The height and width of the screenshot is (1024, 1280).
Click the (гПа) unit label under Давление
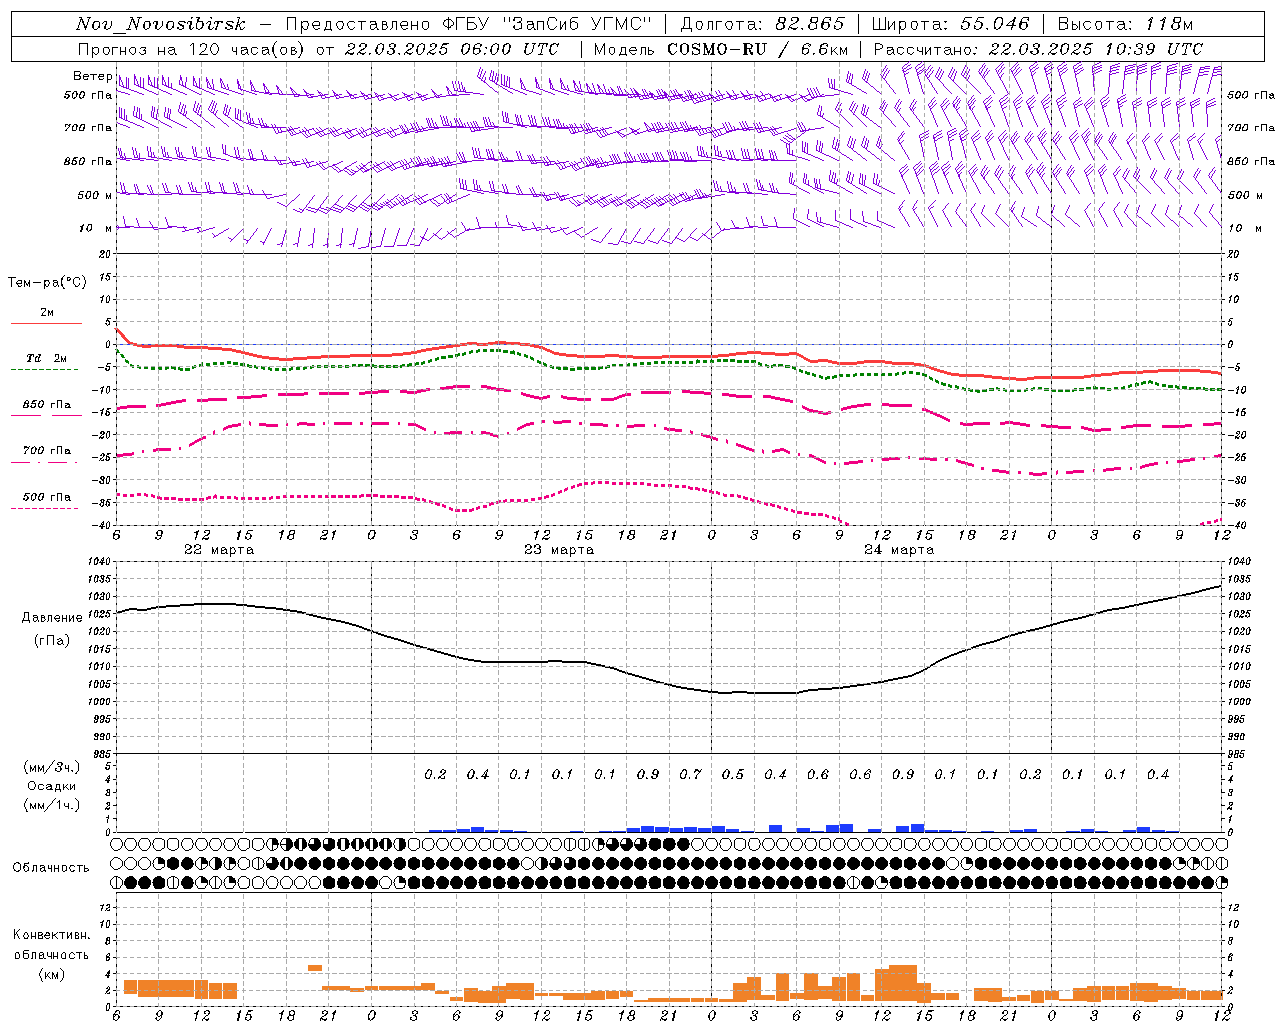pyautogui.click(x=52, y=640)
